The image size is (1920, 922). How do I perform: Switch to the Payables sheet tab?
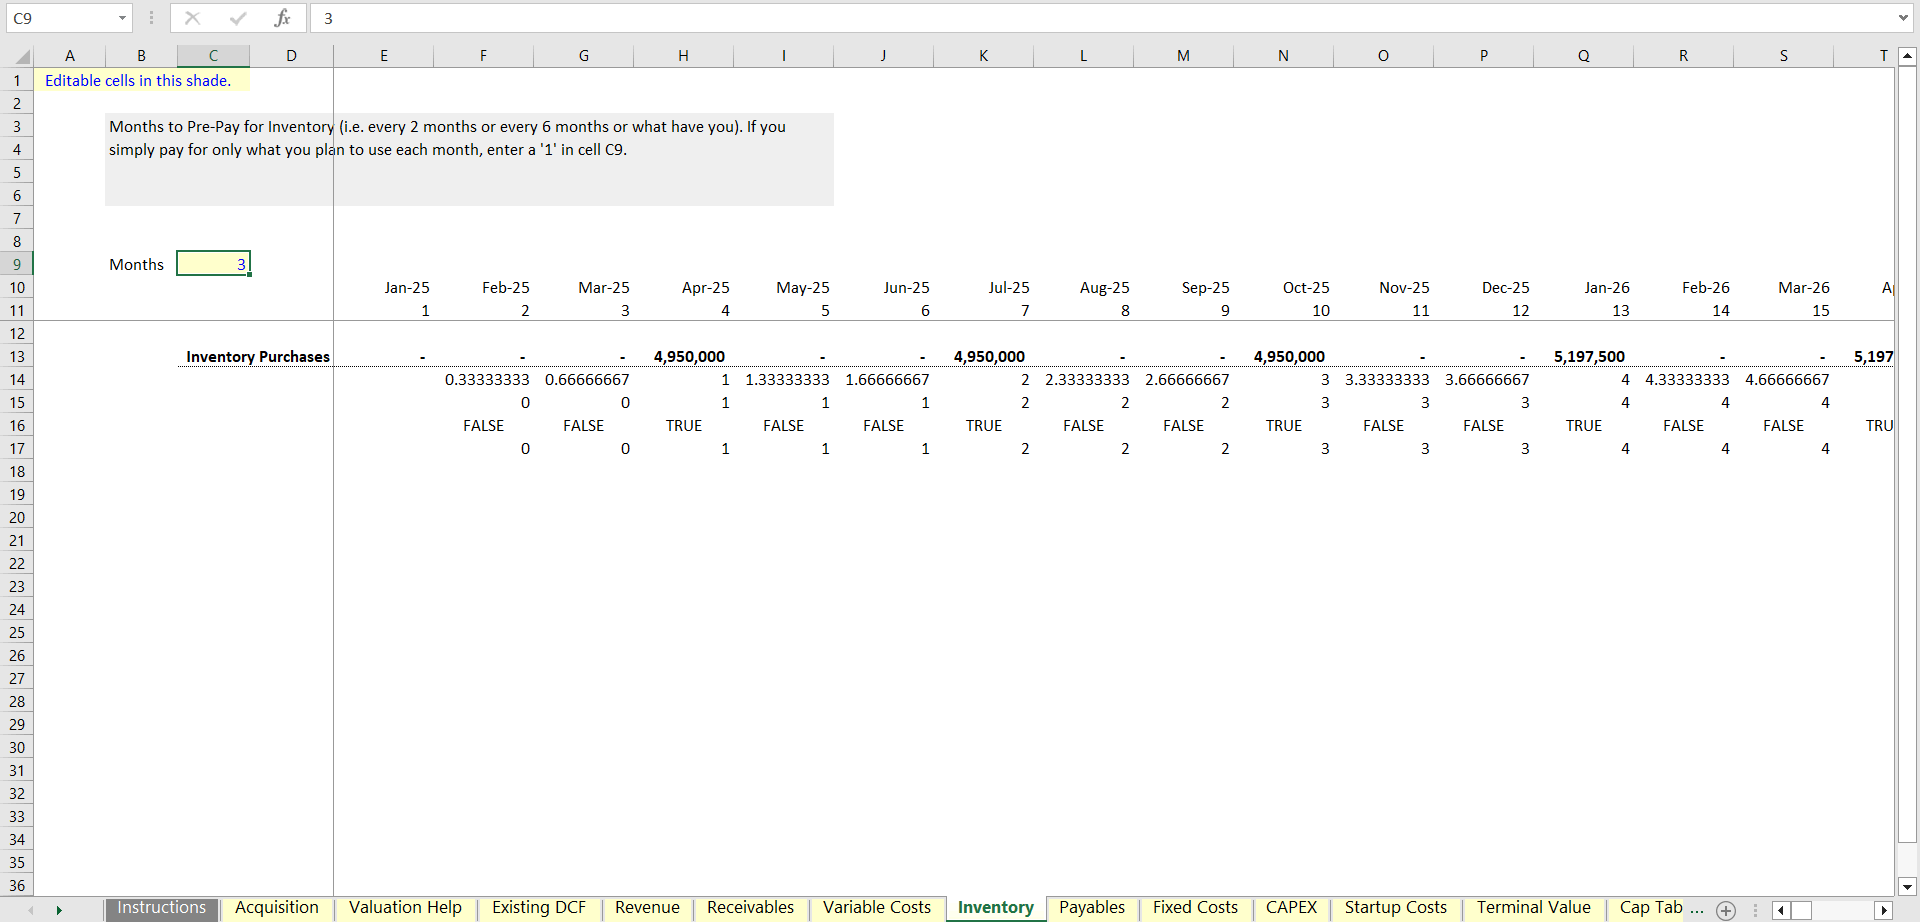pyautogui.click(x=1091, y=908)
